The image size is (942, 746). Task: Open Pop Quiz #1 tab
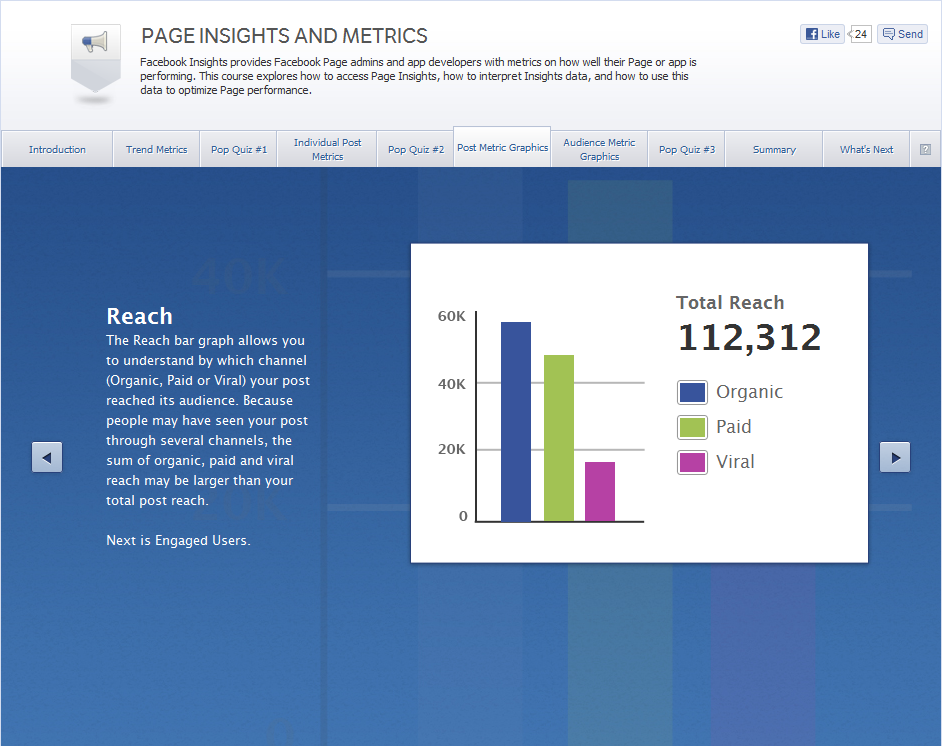239,150
